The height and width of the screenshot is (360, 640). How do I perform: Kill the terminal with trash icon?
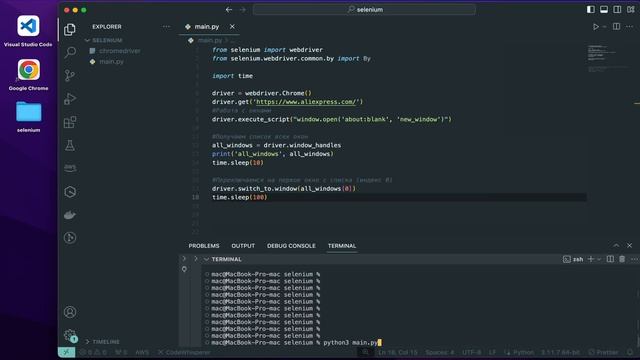click(x=622, y=259)
